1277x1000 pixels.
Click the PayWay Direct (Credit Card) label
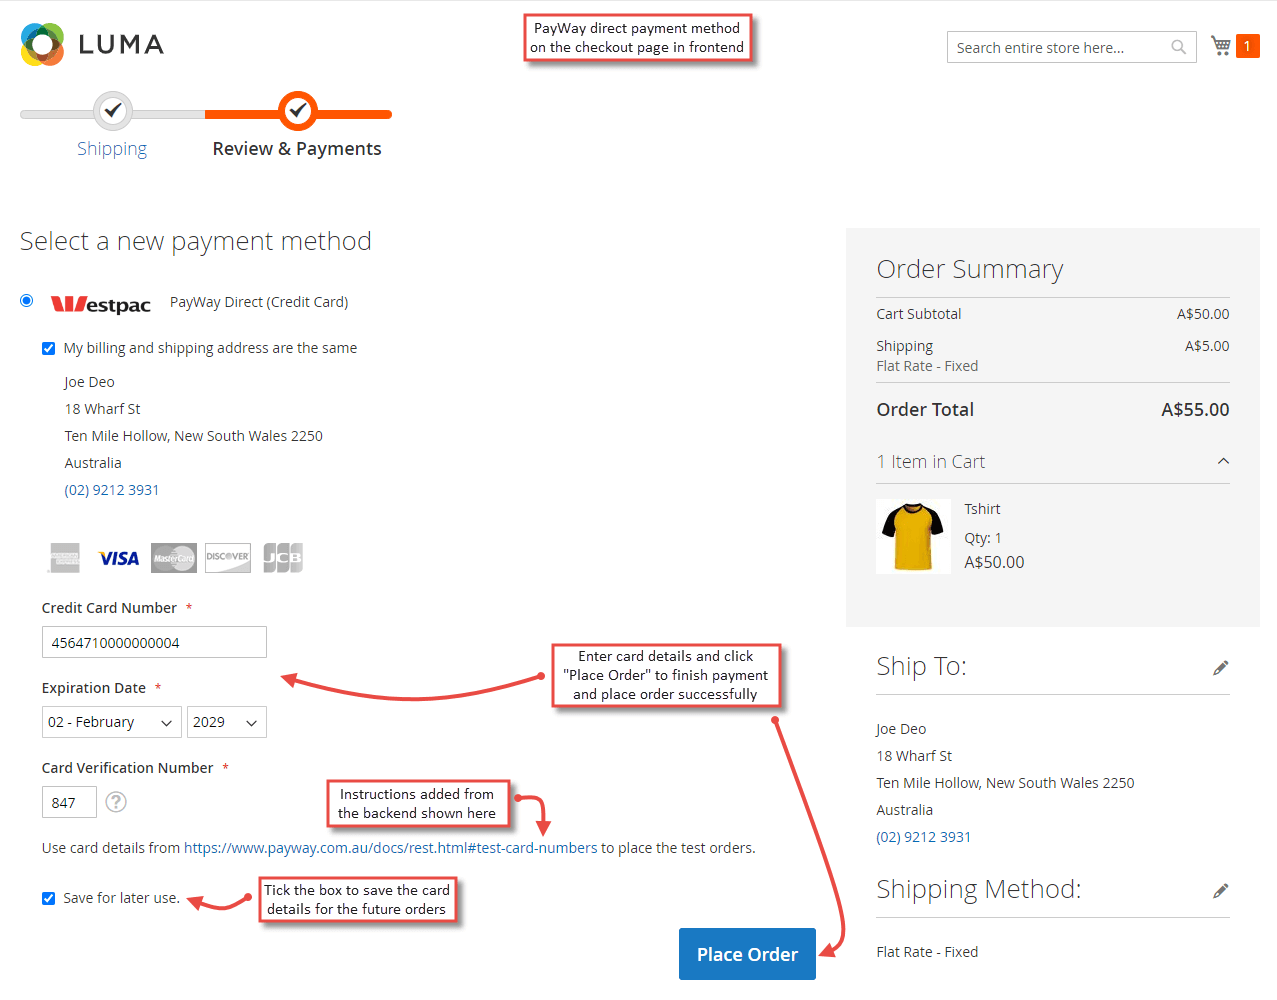(x=259, y=302)
